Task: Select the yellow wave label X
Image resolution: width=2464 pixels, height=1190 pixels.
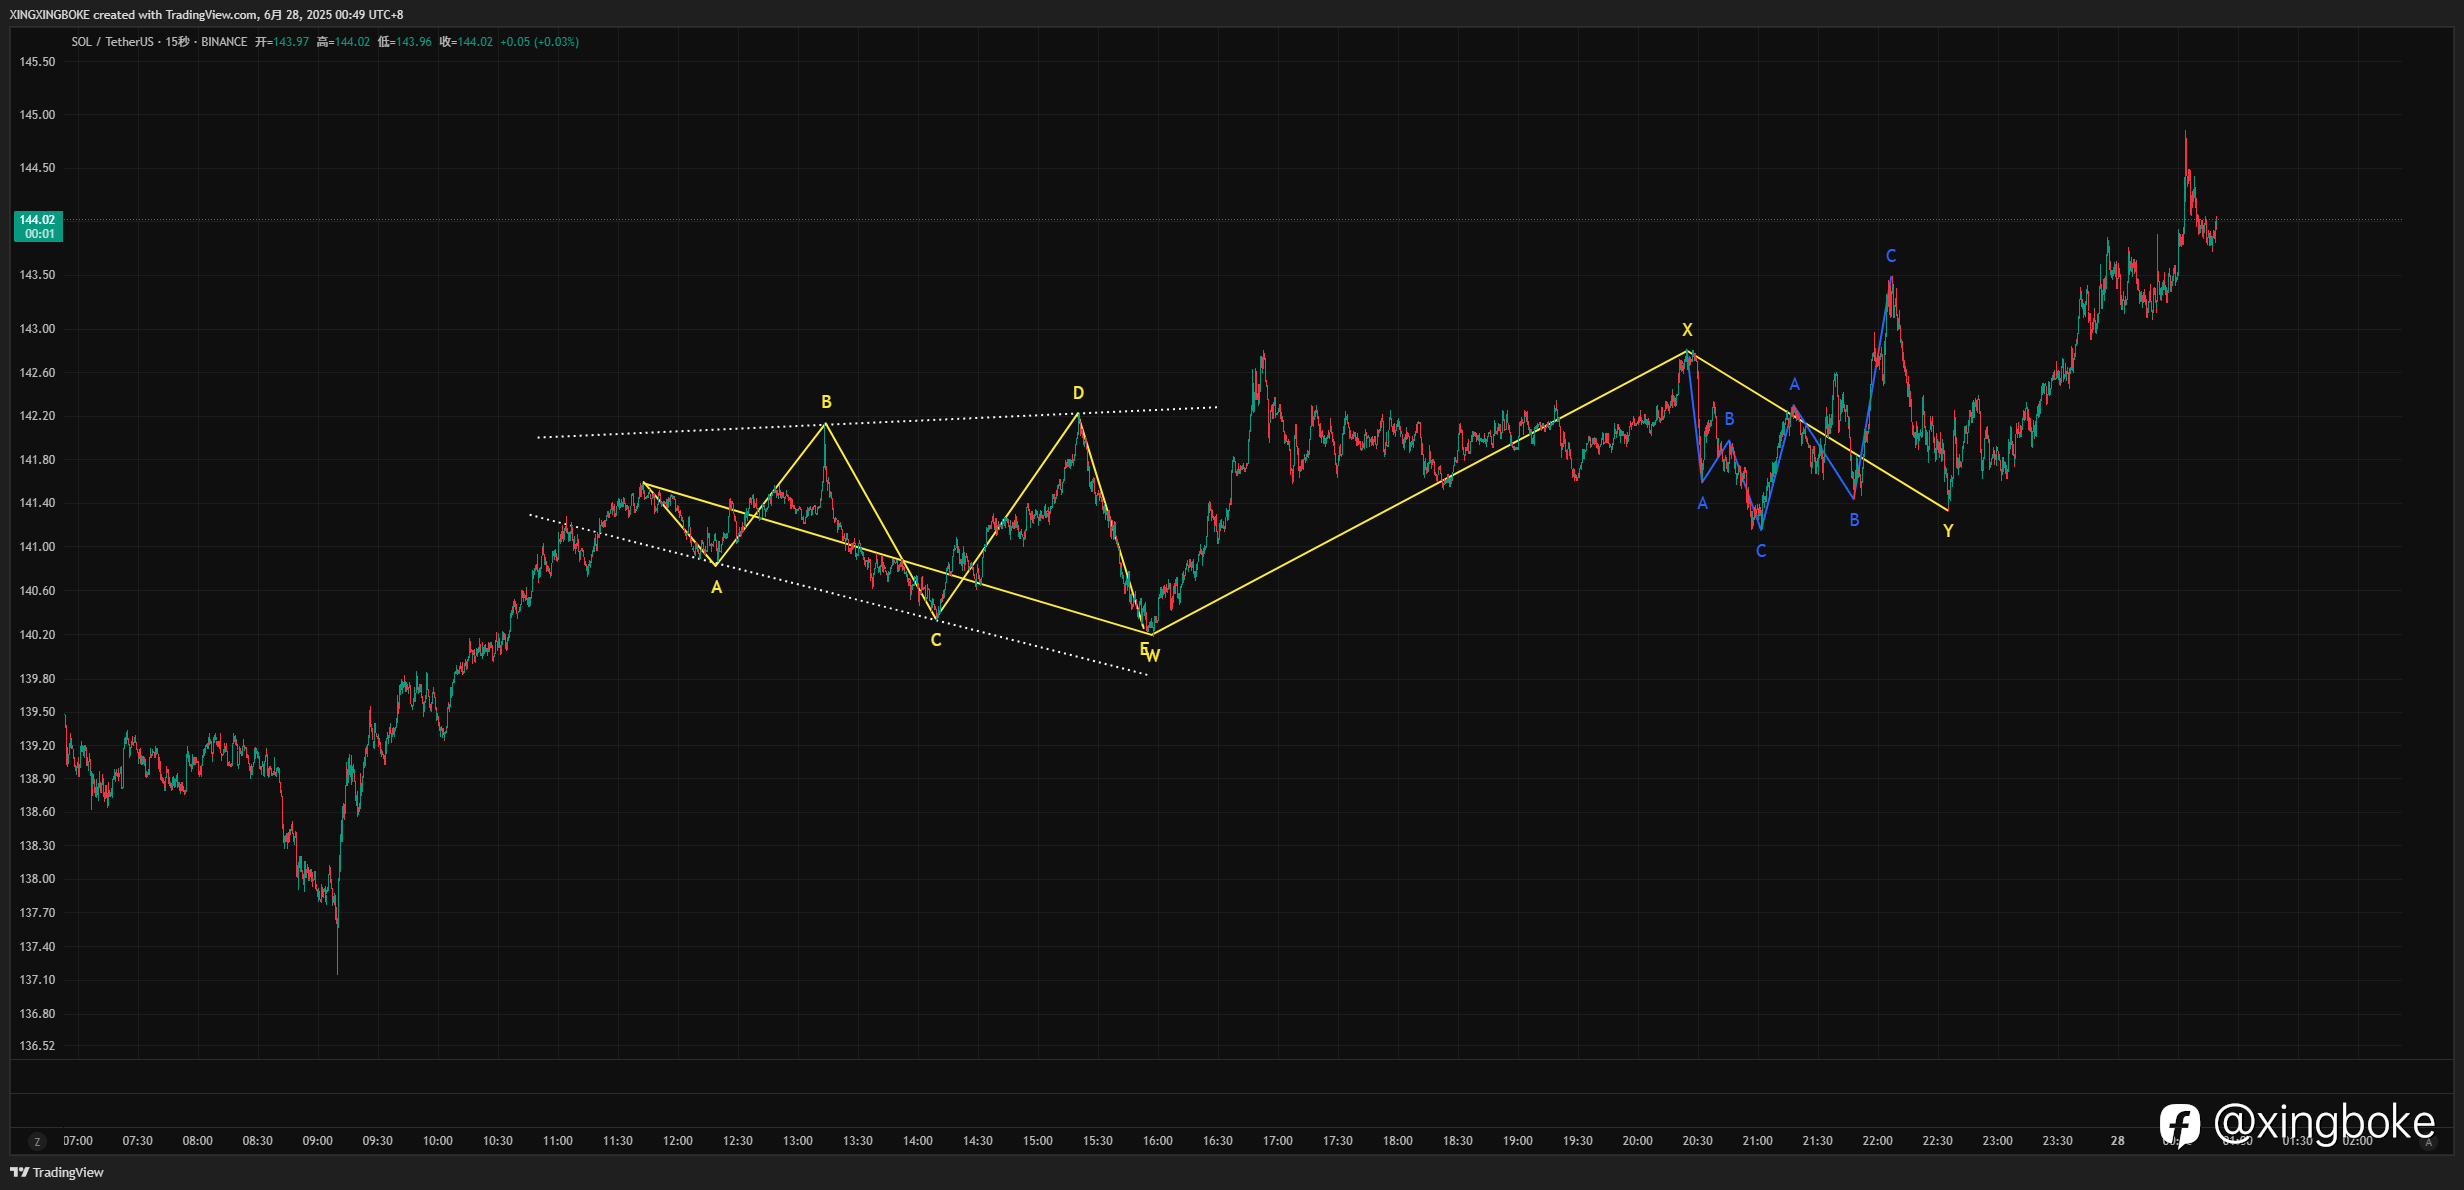Action: tap(1687, 330)
